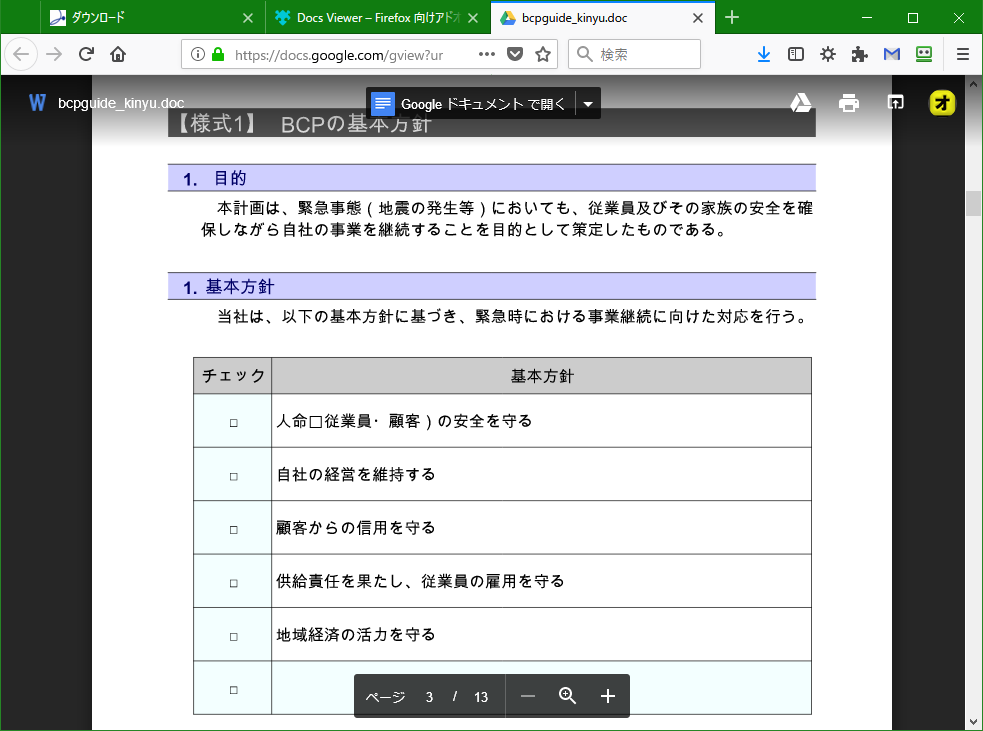Click the scrollbar down arrow
This screenshot has width=983, height=731.
[974, 722]
